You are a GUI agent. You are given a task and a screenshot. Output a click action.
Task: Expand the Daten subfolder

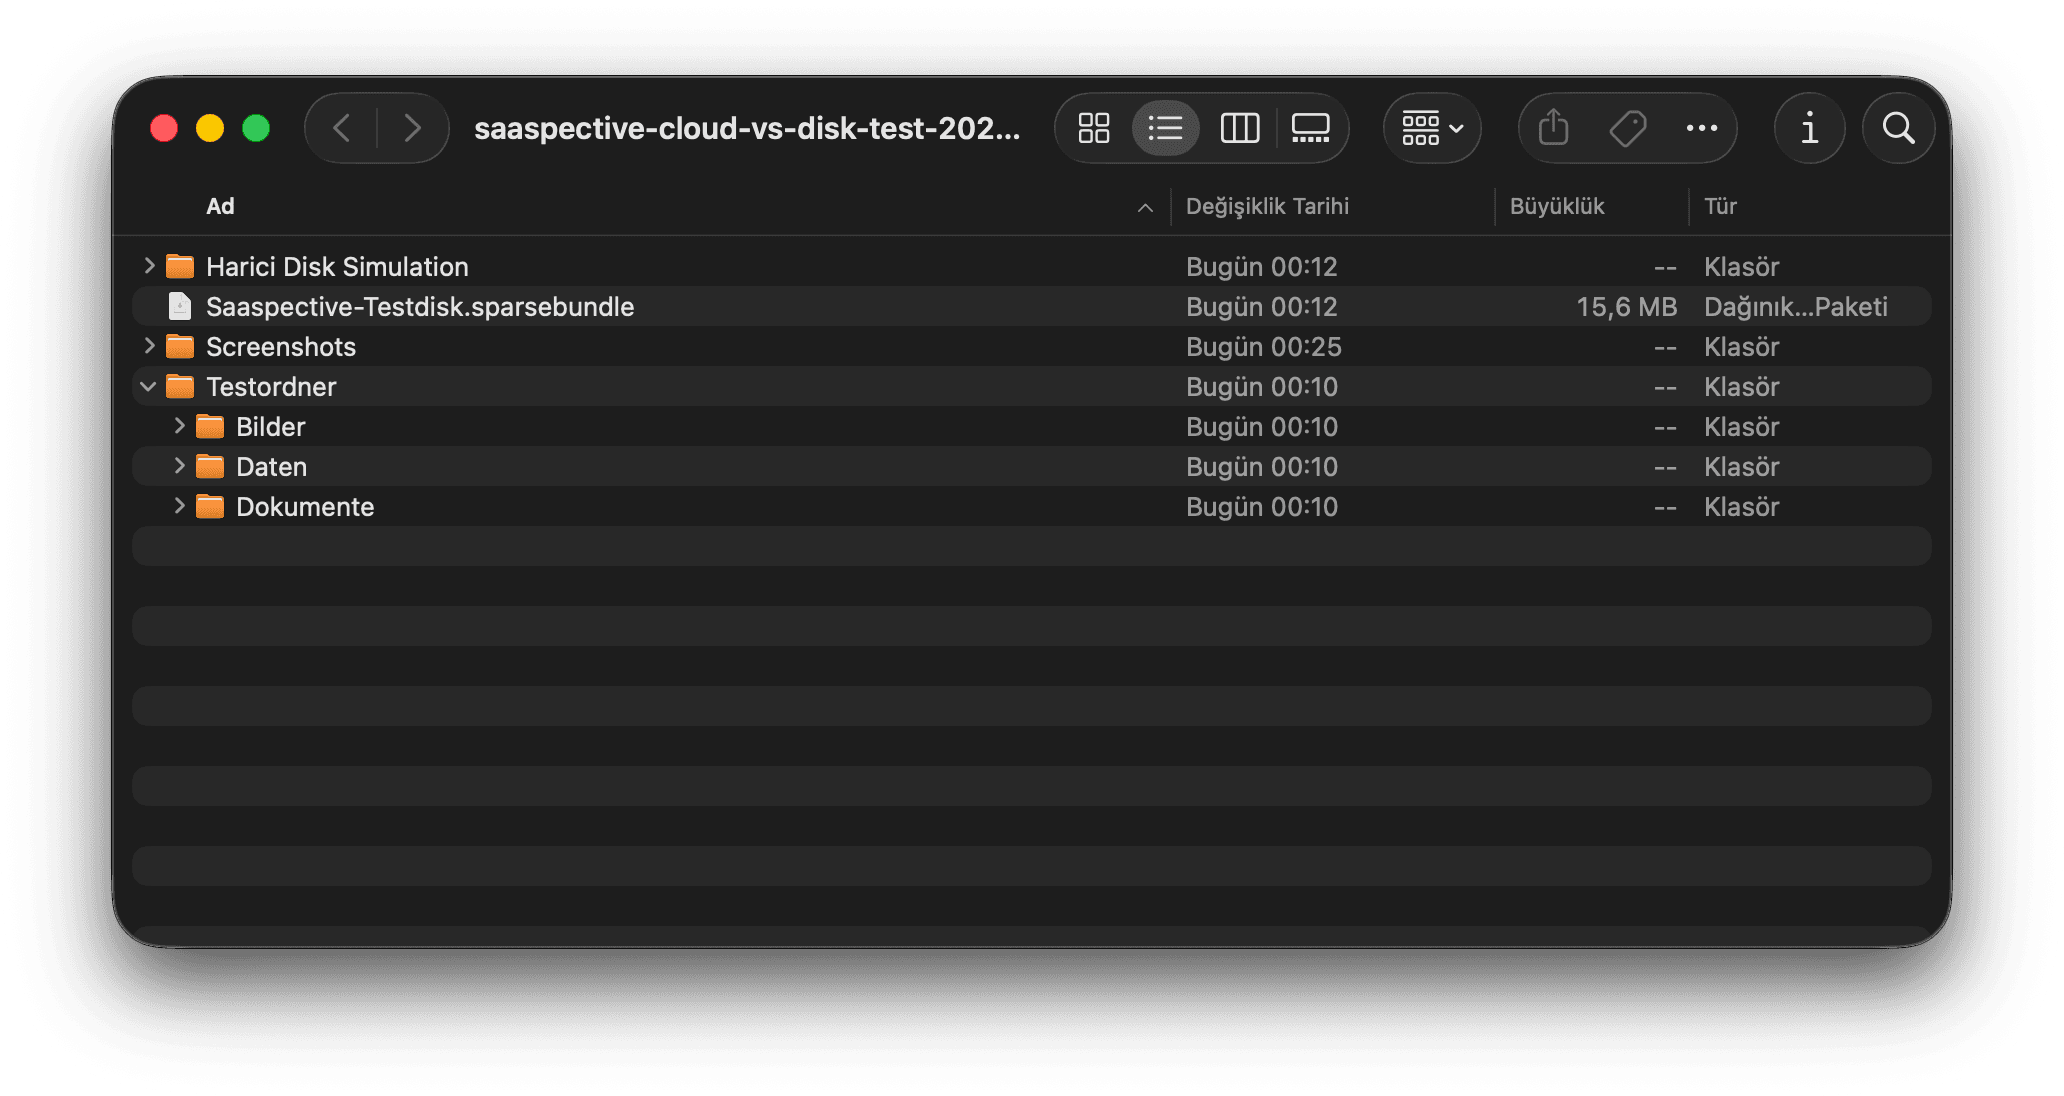pyautogui.click(x=179, y=466)
